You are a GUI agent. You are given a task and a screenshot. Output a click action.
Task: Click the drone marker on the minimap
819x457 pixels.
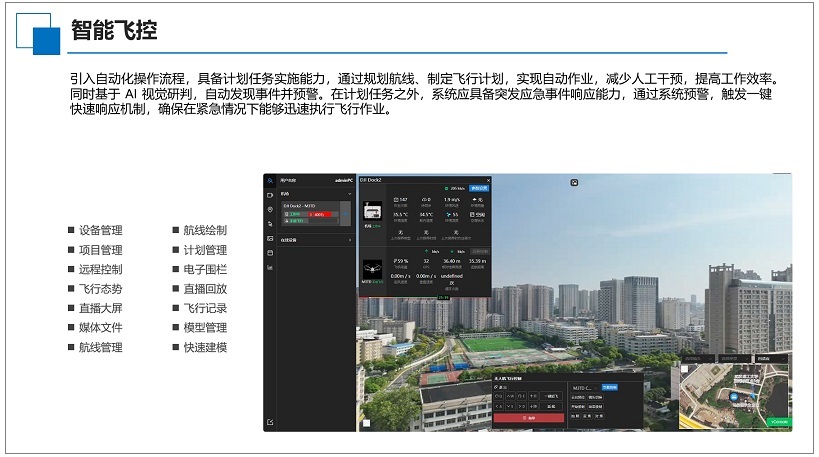tap(735, 396)
